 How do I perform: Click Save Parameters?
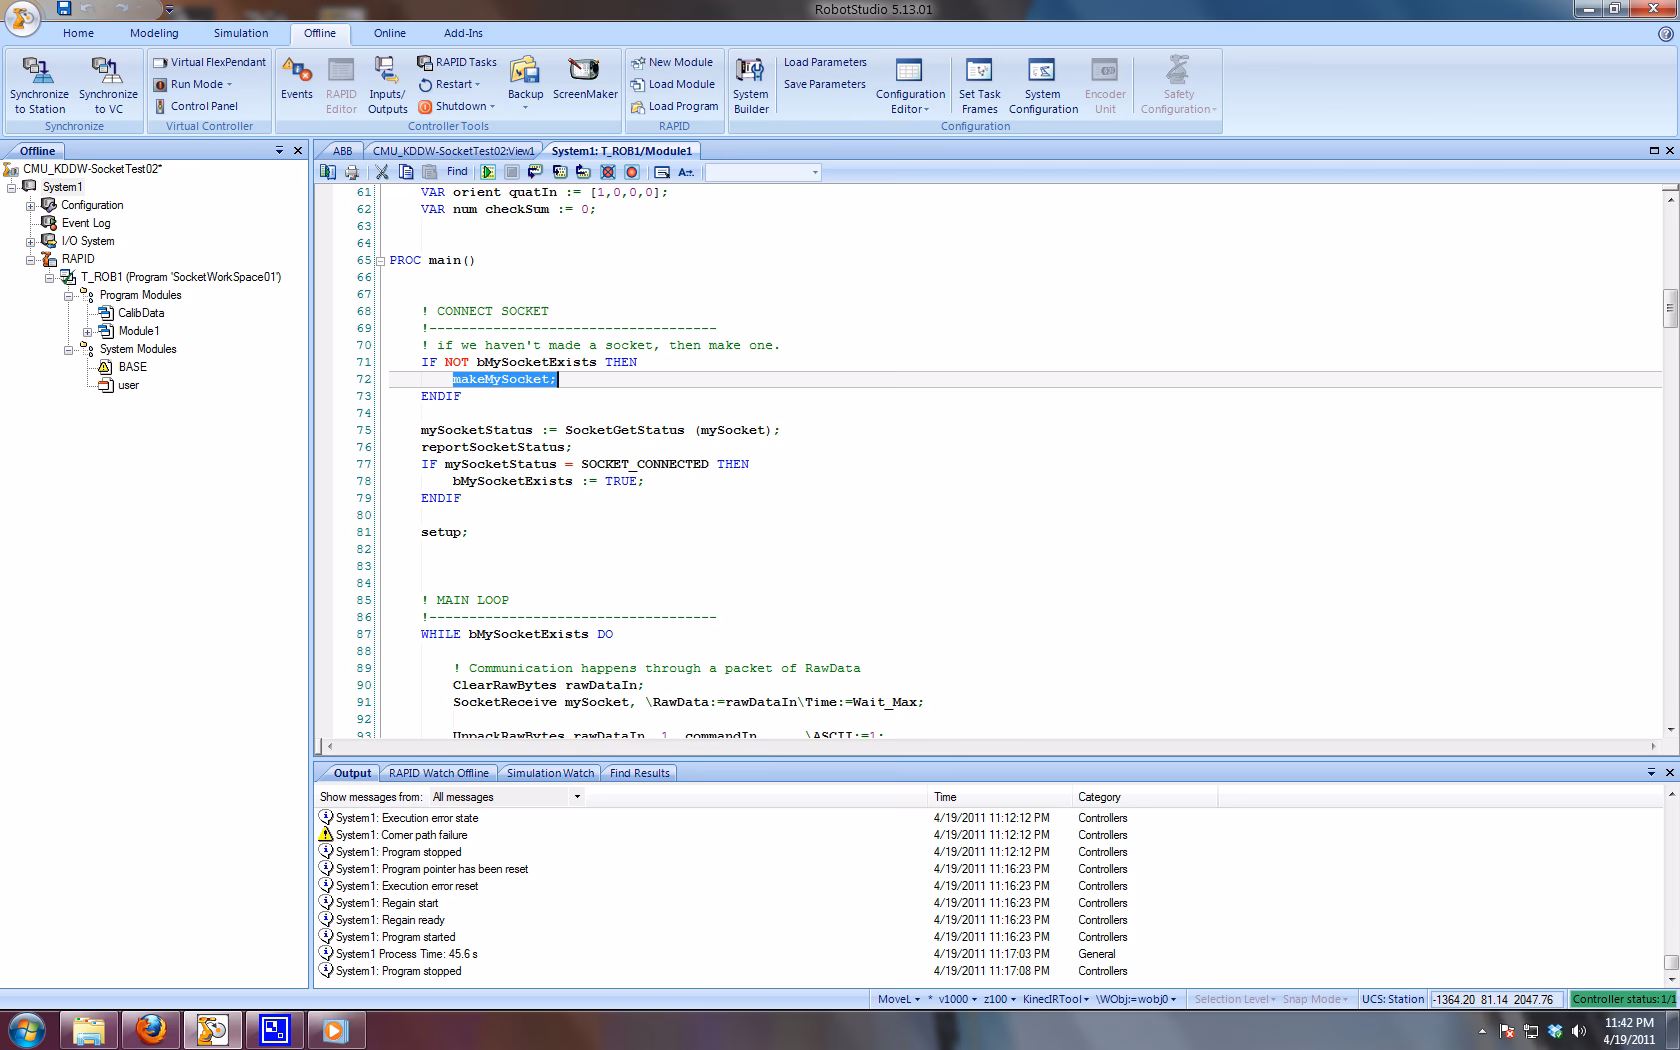[x=825, y=84]
